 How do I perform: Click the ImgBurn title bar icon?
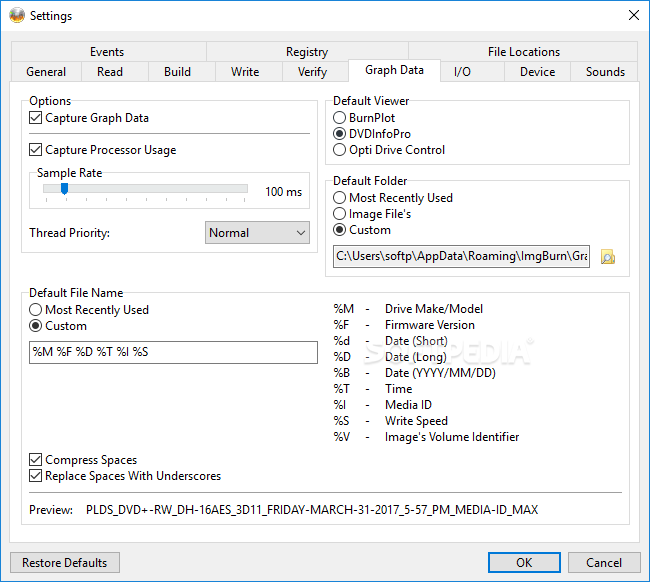[x=16, y=15]
